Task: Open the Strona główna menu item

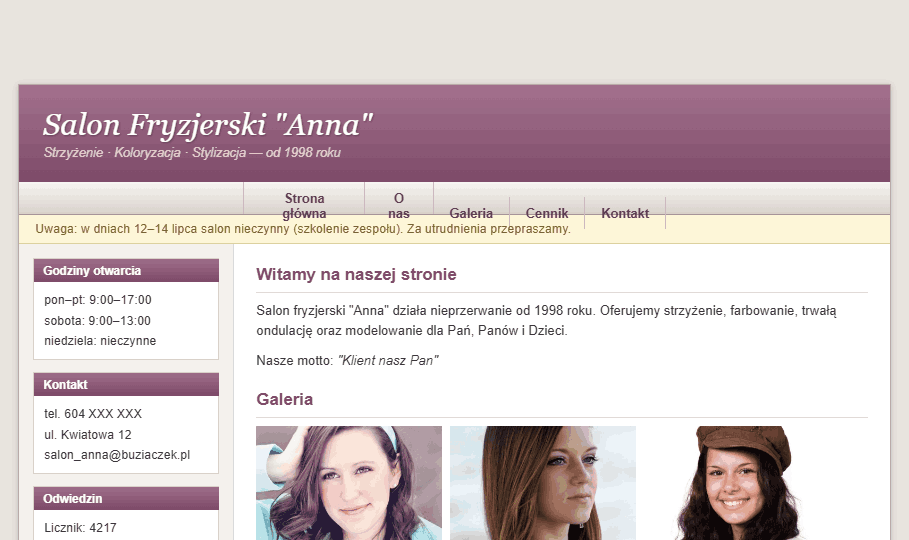Action: [x=304, y=206]
